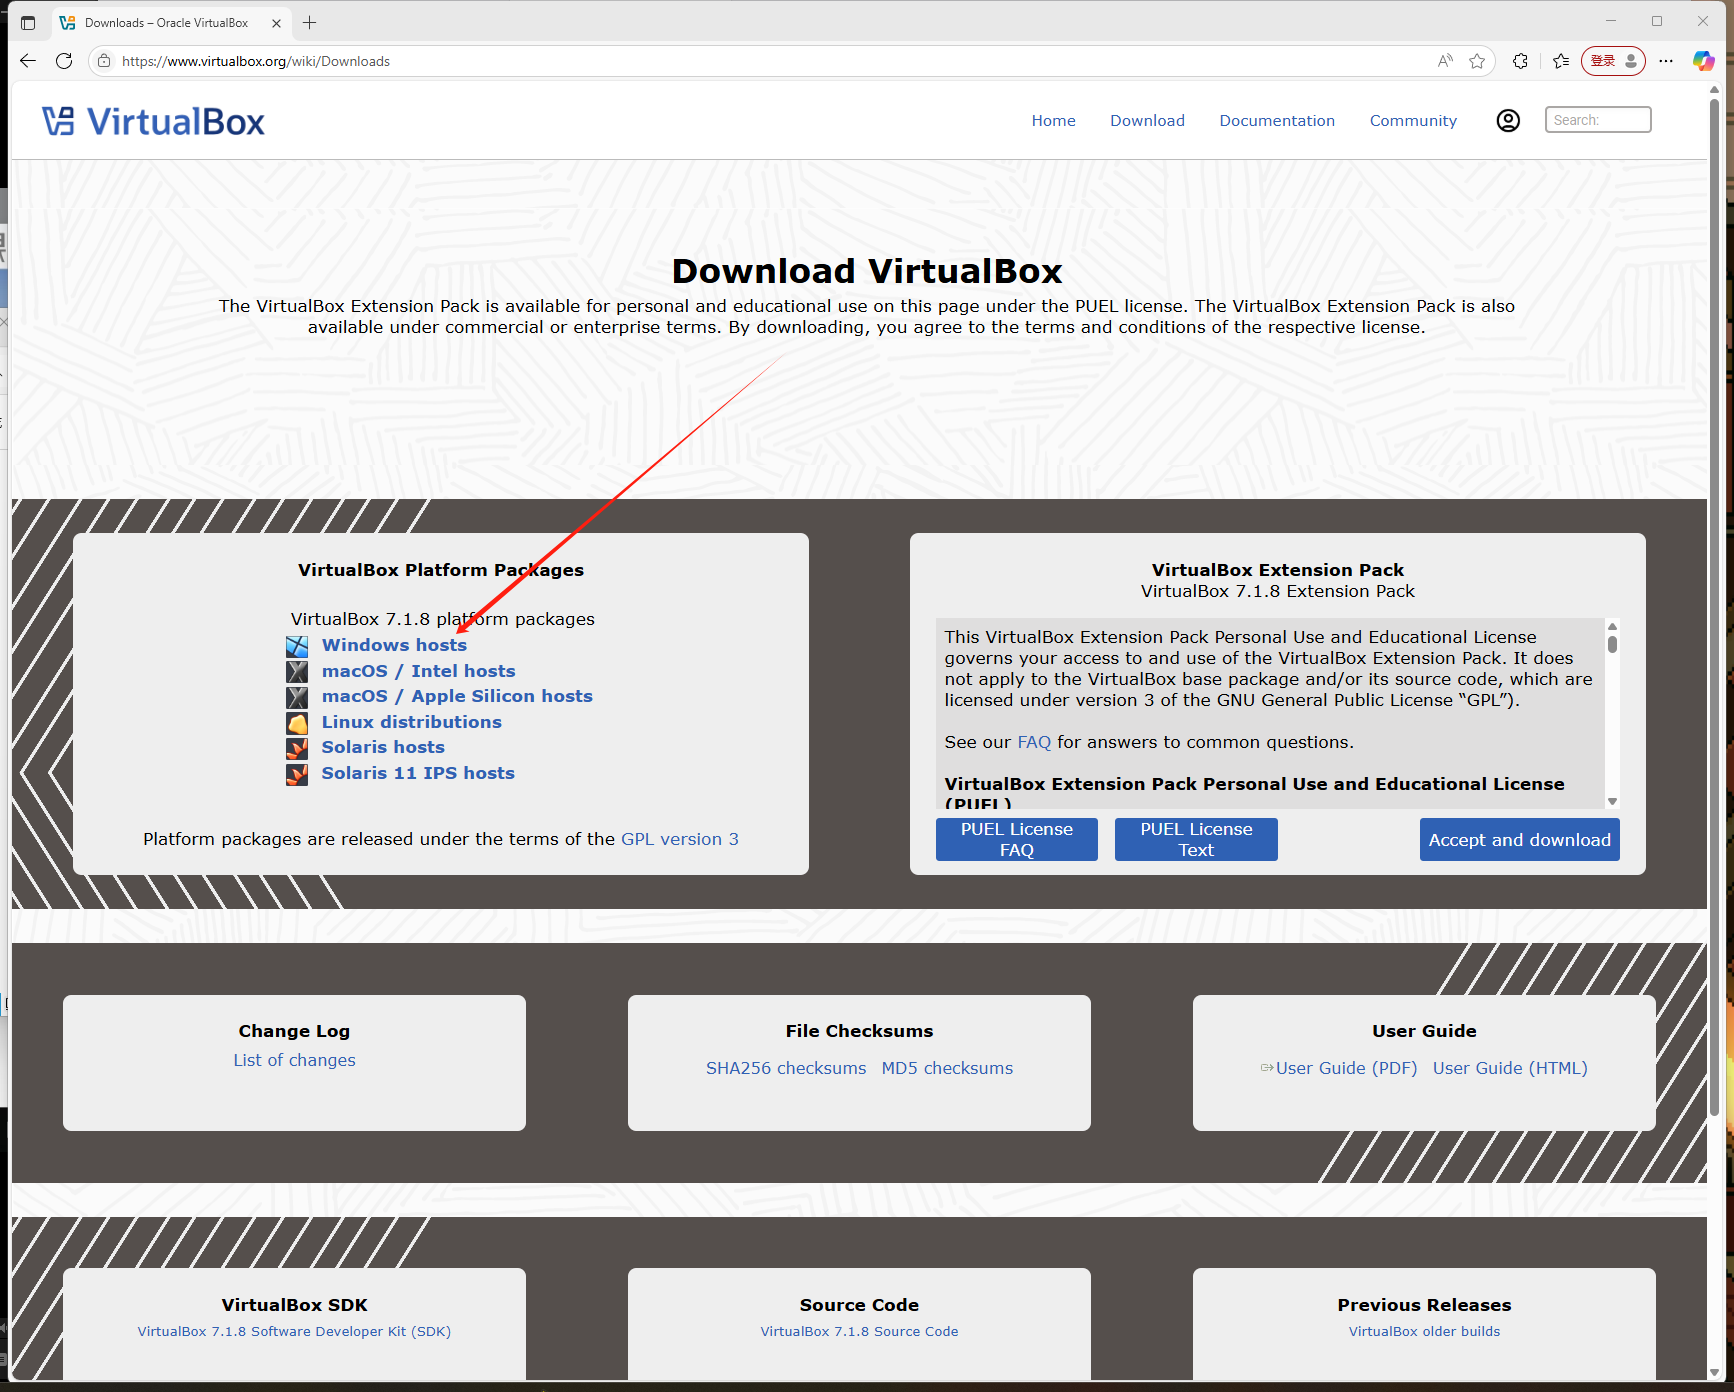Open favorites list icon
Viewport: 1734px width, 1392px height.
[1561, 61]
